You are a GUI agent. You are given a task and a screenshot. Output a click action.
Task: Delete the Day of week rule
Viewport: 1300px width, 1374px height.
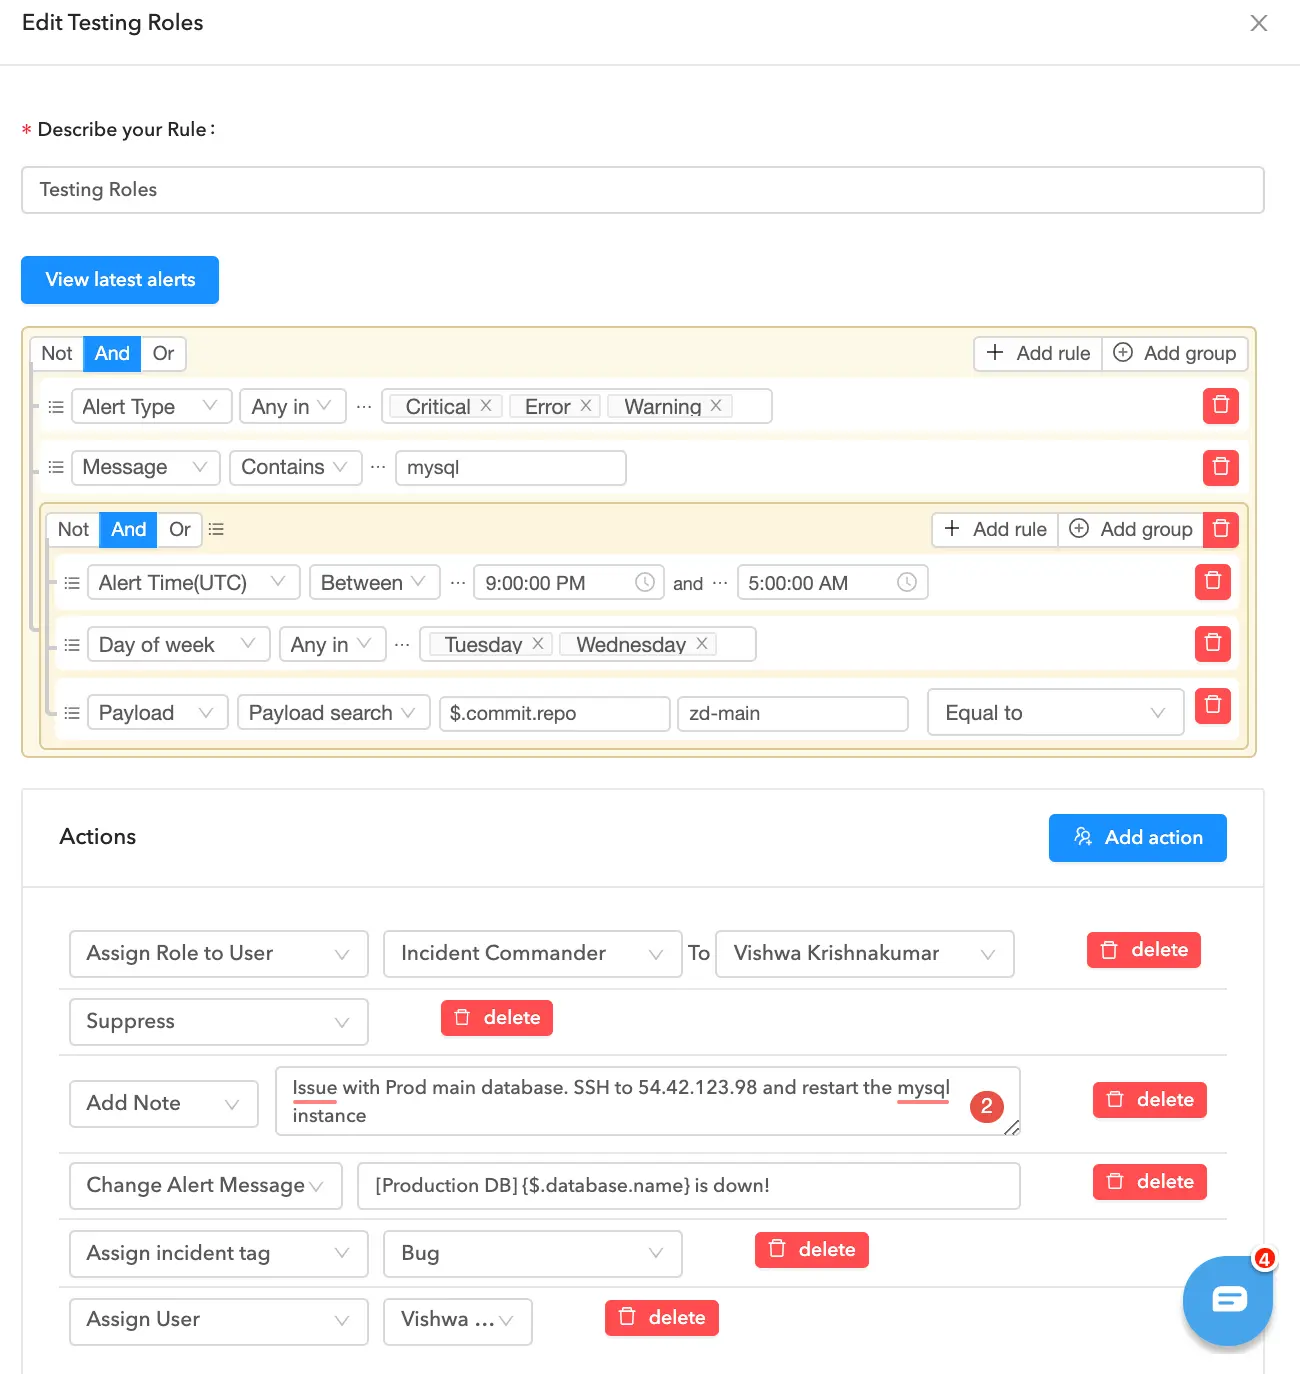[x=1213, y=643]
